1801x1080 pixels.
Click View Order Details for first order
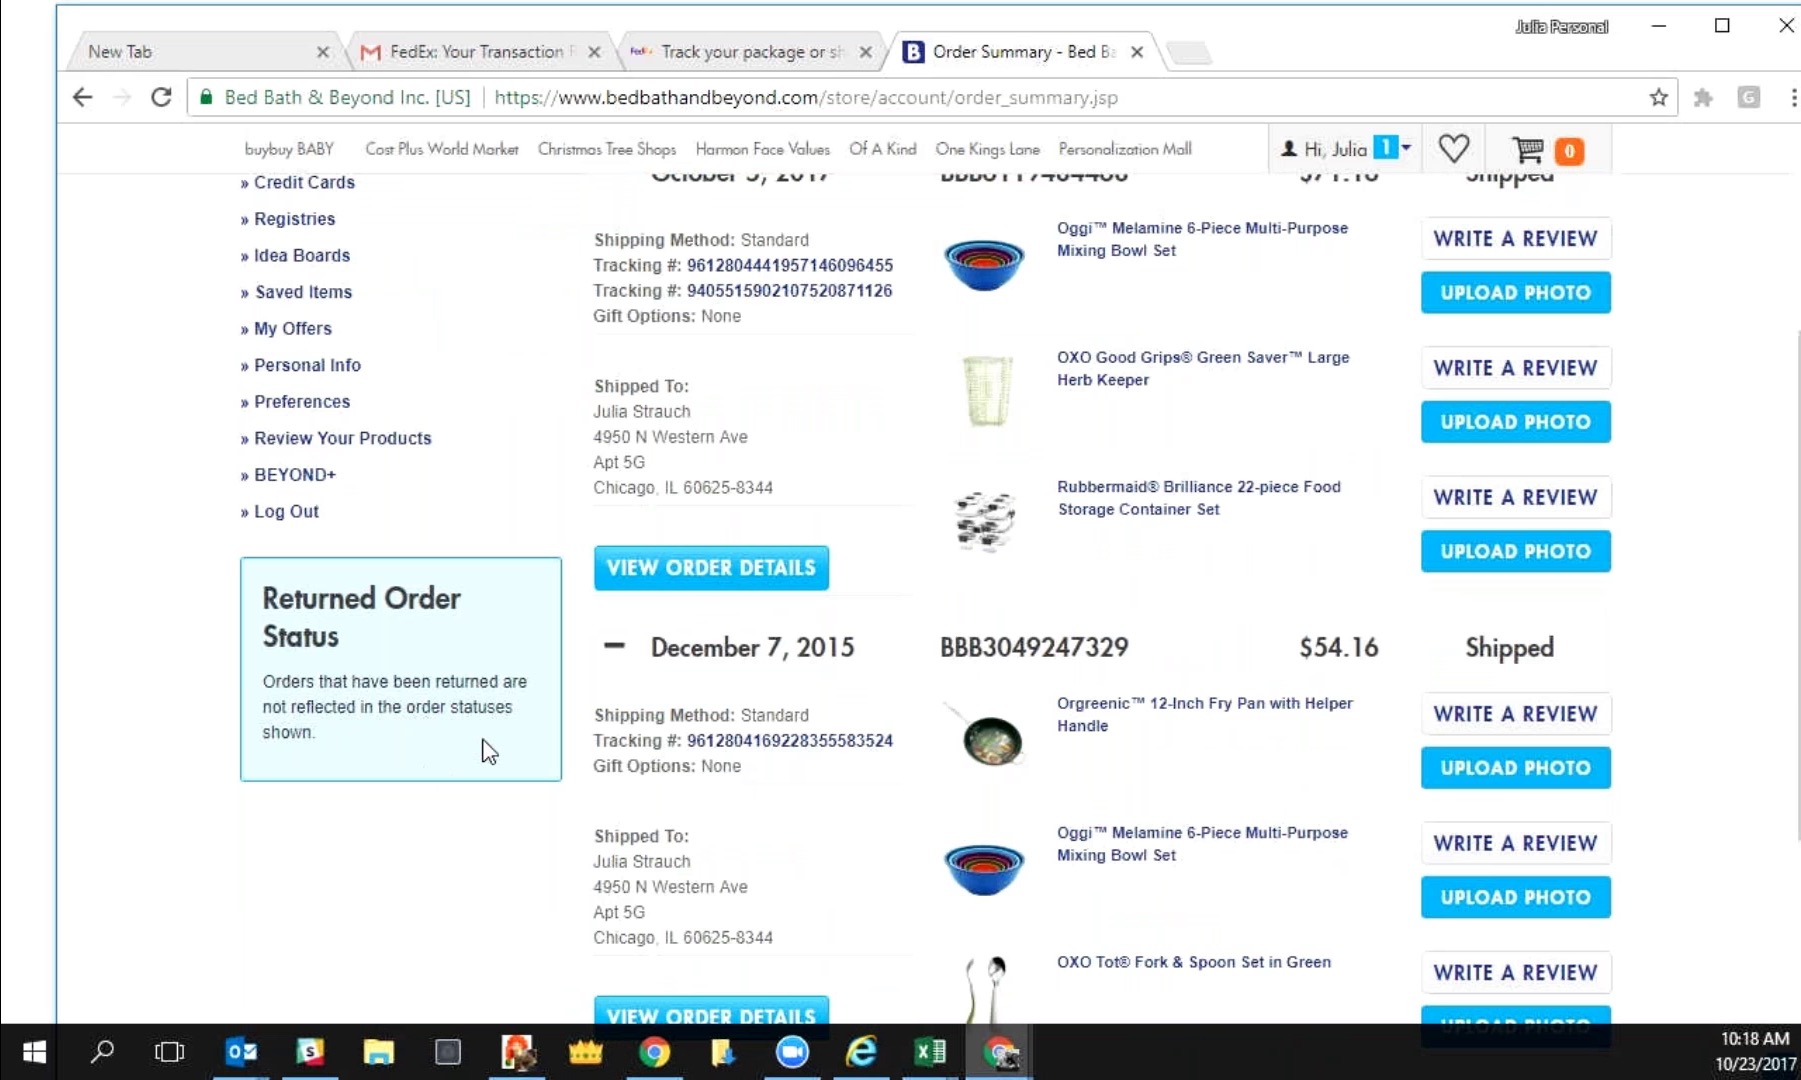pos(711,568)
